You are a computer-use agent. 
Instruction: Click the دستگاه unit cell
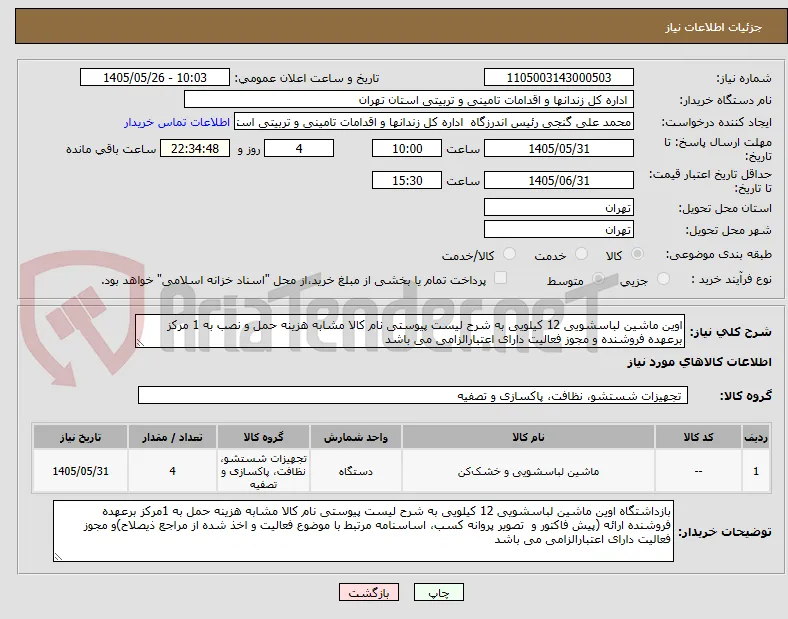[356, 471]
